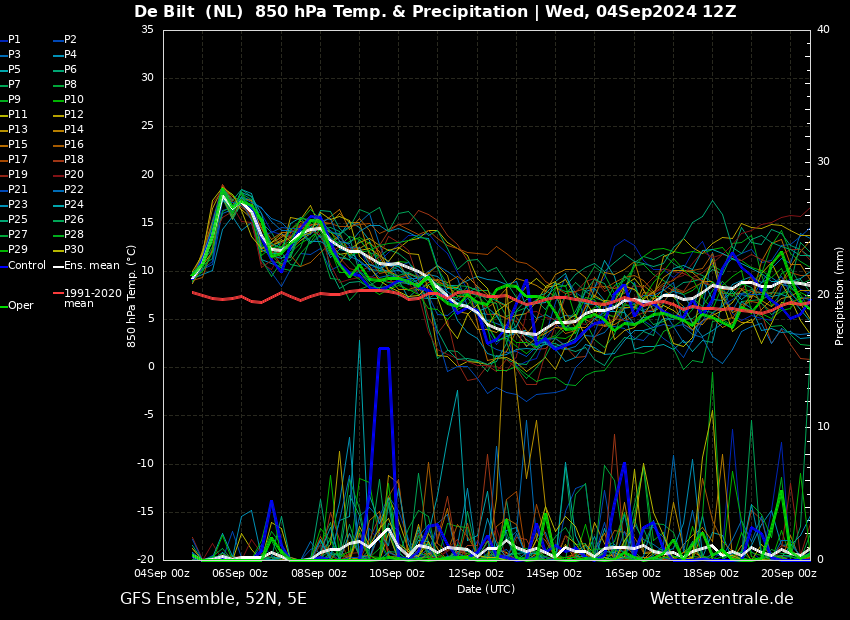The image size is (850, 620).
Task: Click the Control run legend entry
Action: pos(27,266)
